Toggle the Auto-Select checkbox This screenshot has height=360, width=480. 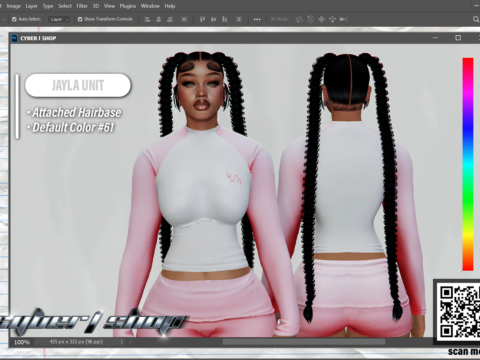14,19
